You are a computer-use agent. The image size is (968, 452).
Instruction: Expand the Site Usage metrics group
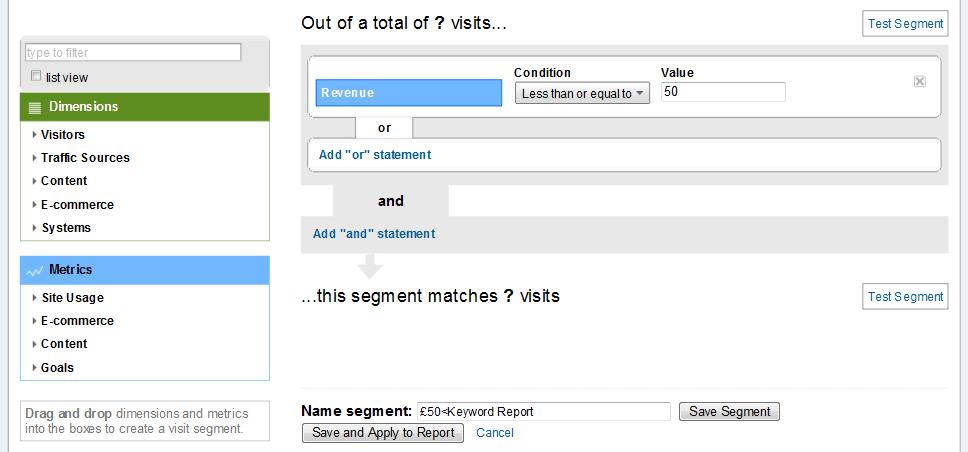(x=71, y=298)
